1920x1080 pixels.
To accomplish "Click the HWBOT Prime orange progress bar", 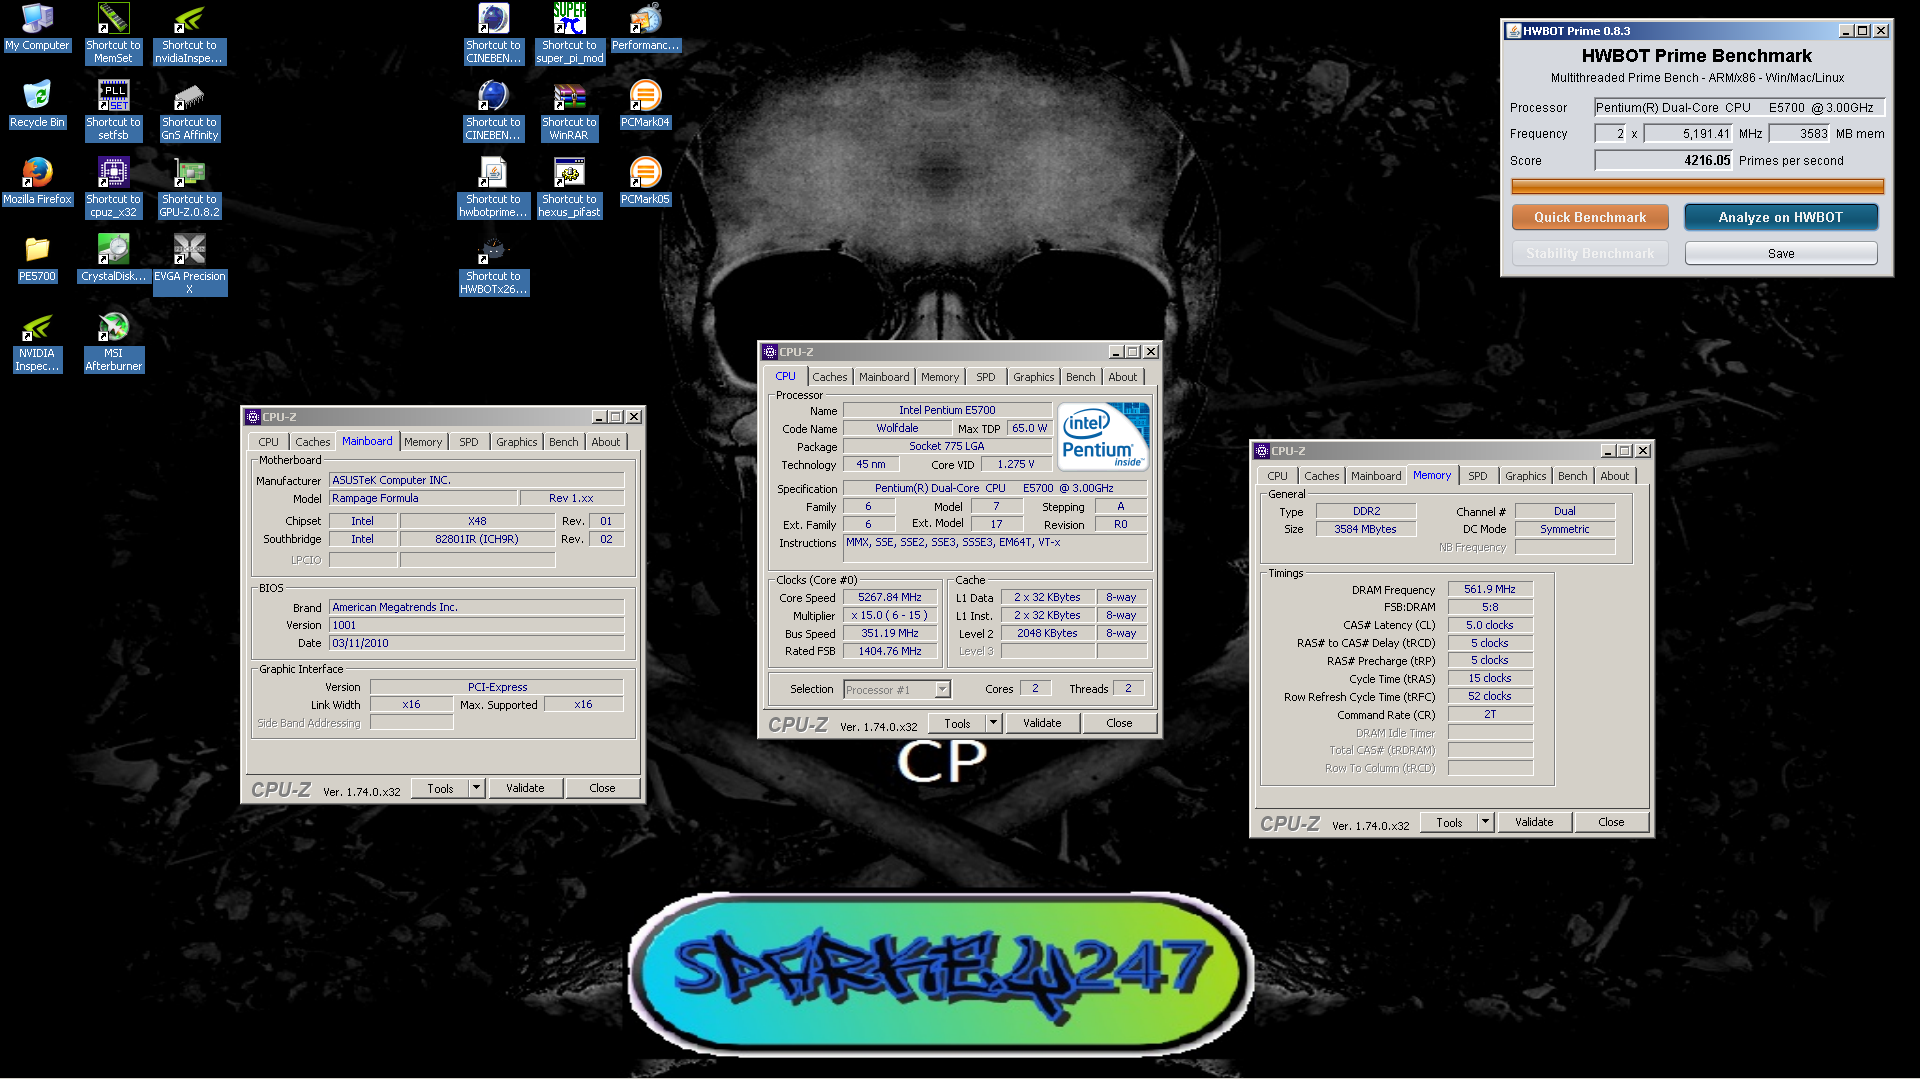I will tap(1697, 186).
